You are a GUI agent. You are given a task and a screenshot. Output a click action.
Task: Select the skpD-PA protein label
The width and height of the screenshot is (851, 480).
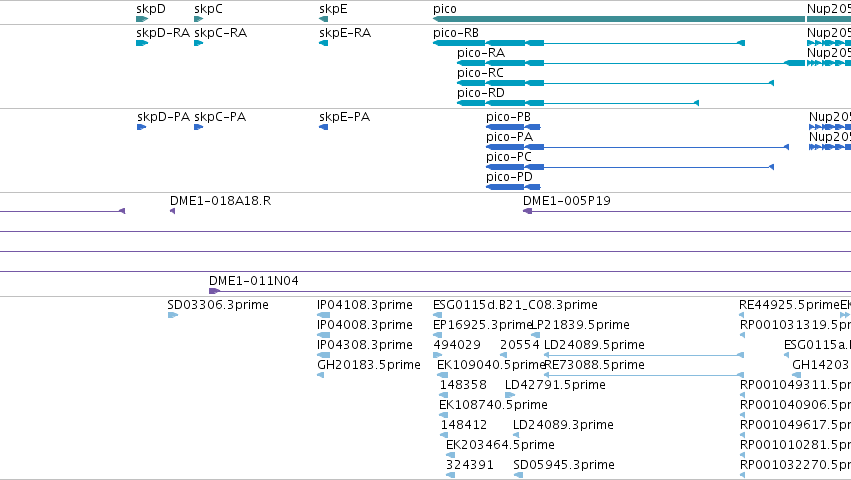click(x=163, y=117)
